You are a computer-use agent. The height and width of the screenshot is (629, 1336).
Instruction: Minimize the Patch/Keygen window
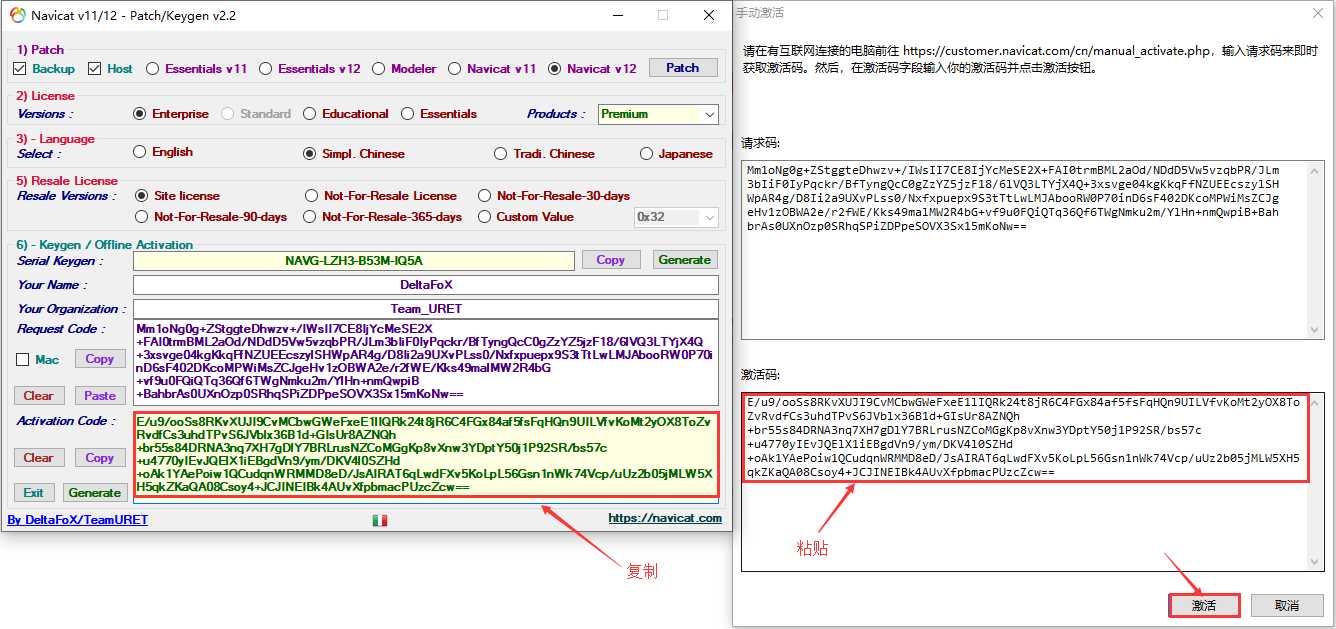pyautogui.click(x=616, y=15)
